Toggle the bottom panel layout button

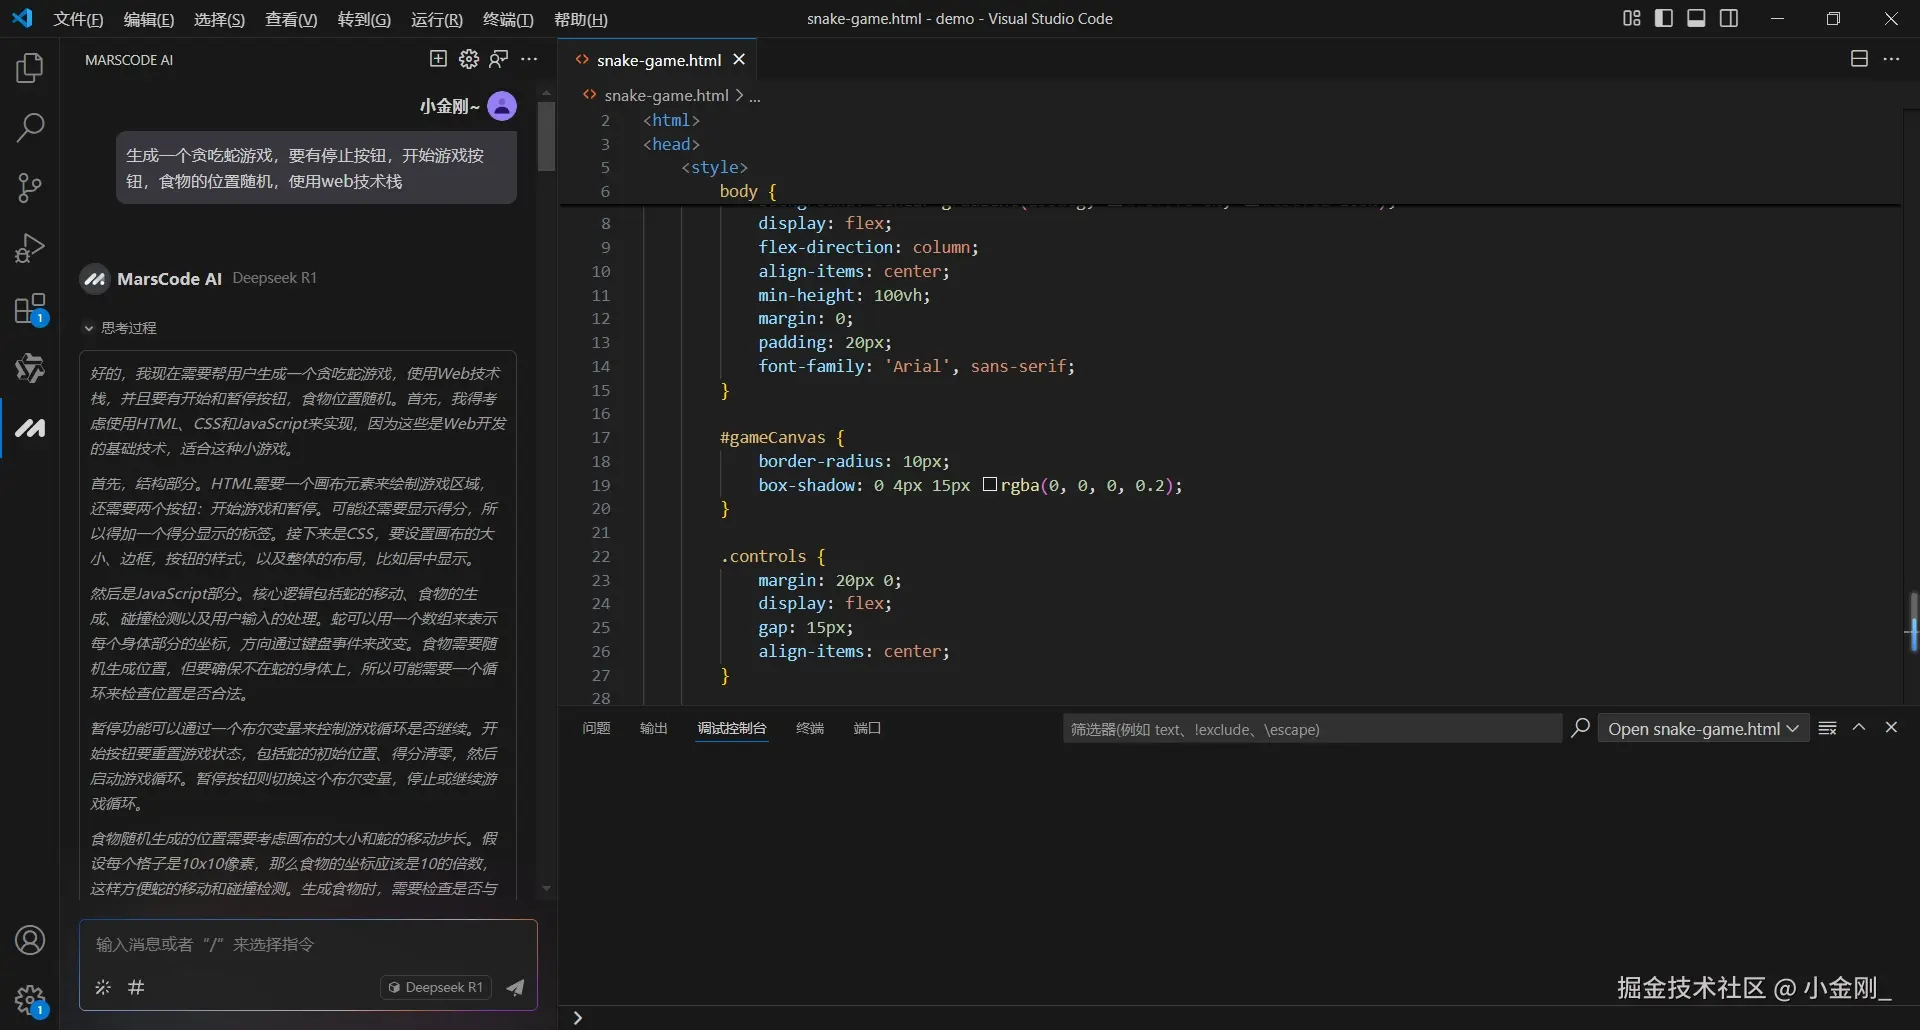1696,18
